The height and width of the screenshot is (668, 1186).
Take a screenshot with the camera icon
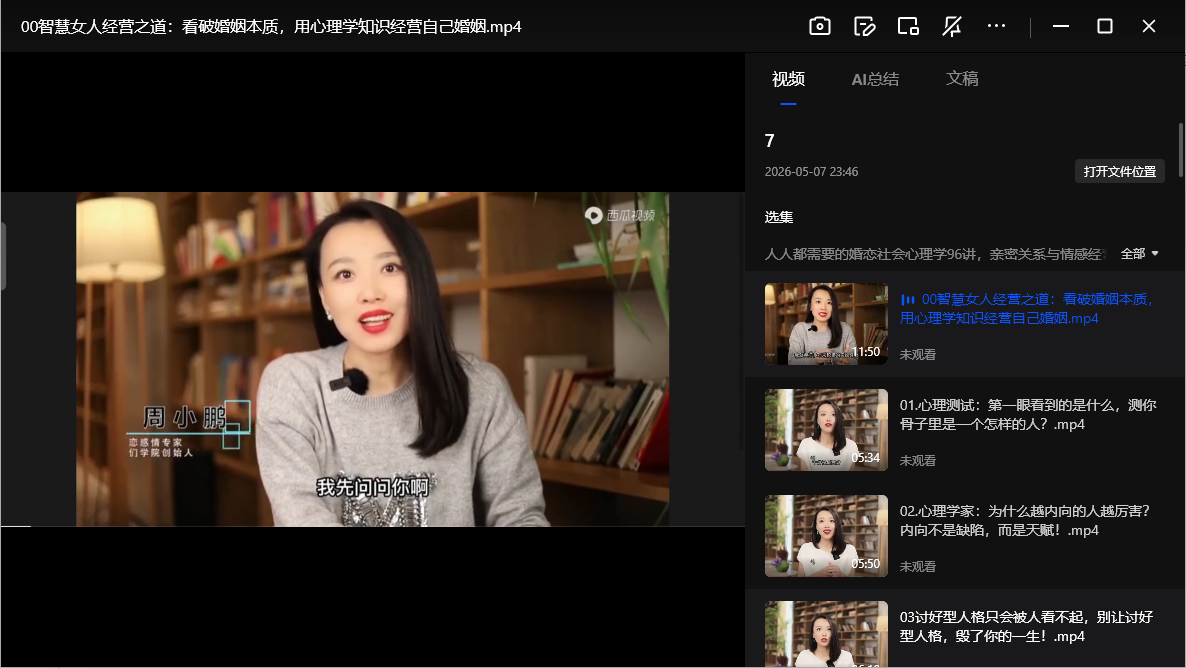(820, 26)
